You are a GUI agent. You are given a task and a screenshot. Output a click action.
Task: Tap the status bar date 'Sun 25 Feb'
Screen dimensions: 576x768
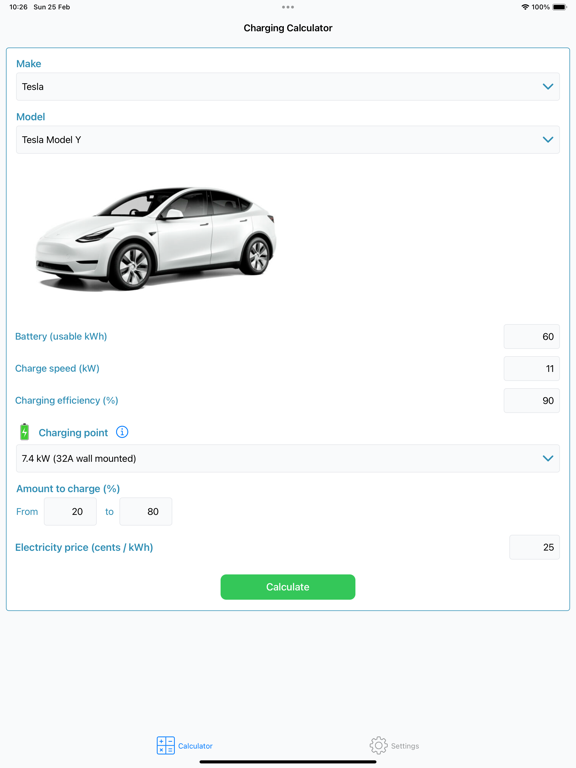click(51, 7)
